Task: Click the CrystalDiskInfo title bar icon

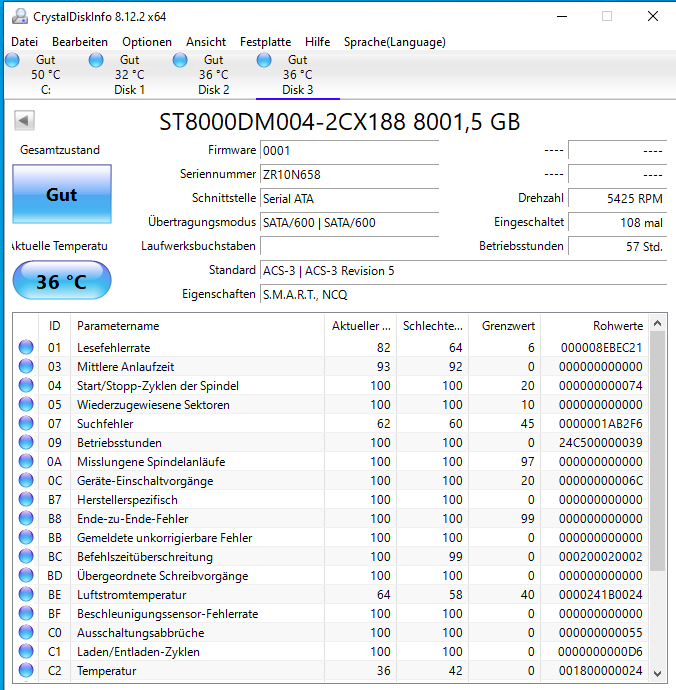Action: click(20, 16)
